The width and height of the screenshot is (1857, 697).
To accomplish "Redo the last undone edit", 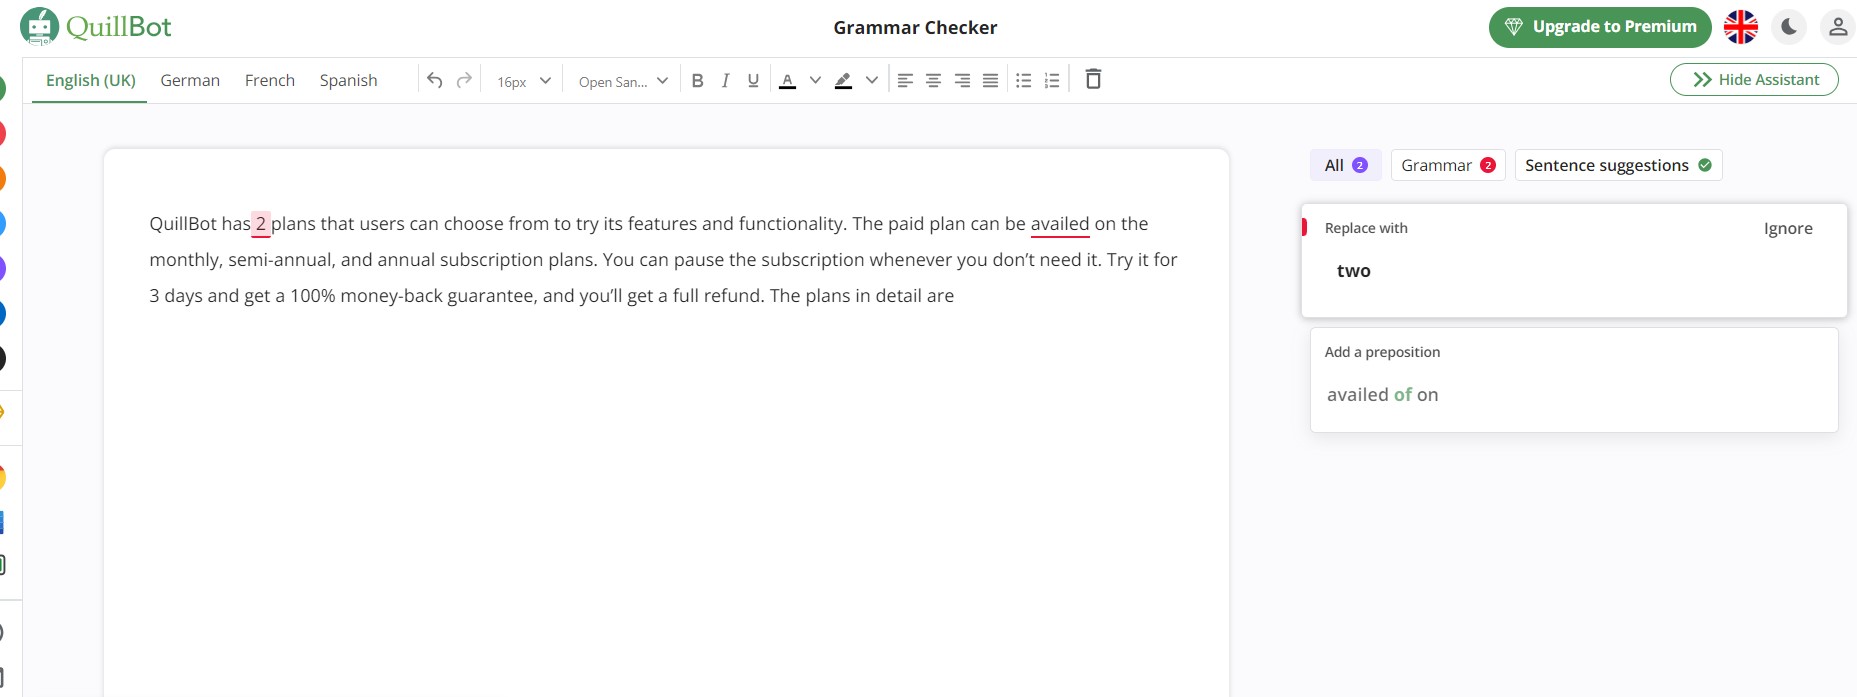I will pos(464,80).
